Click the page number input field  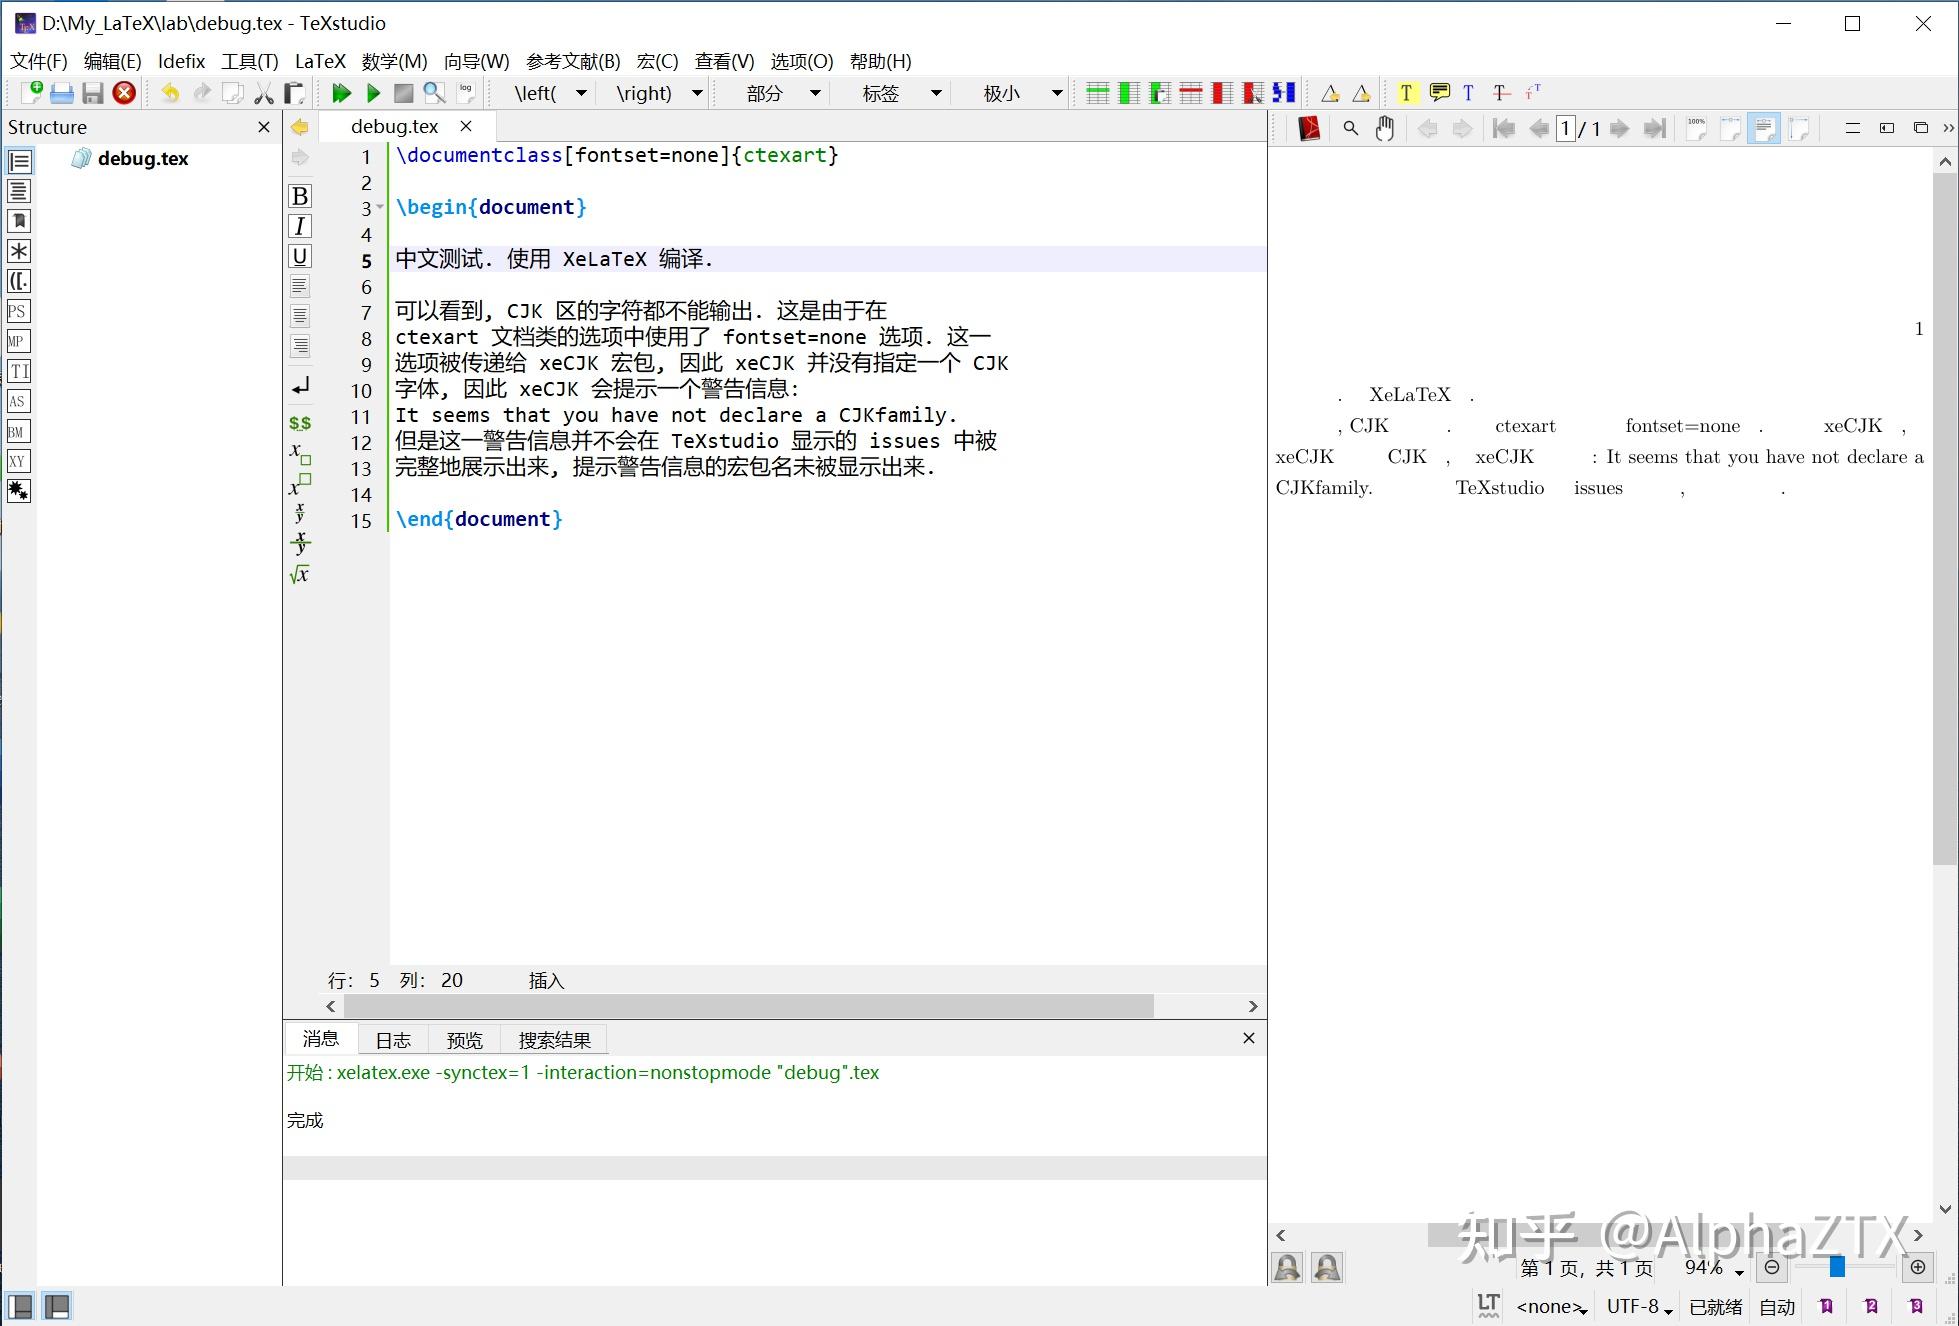1566,128
